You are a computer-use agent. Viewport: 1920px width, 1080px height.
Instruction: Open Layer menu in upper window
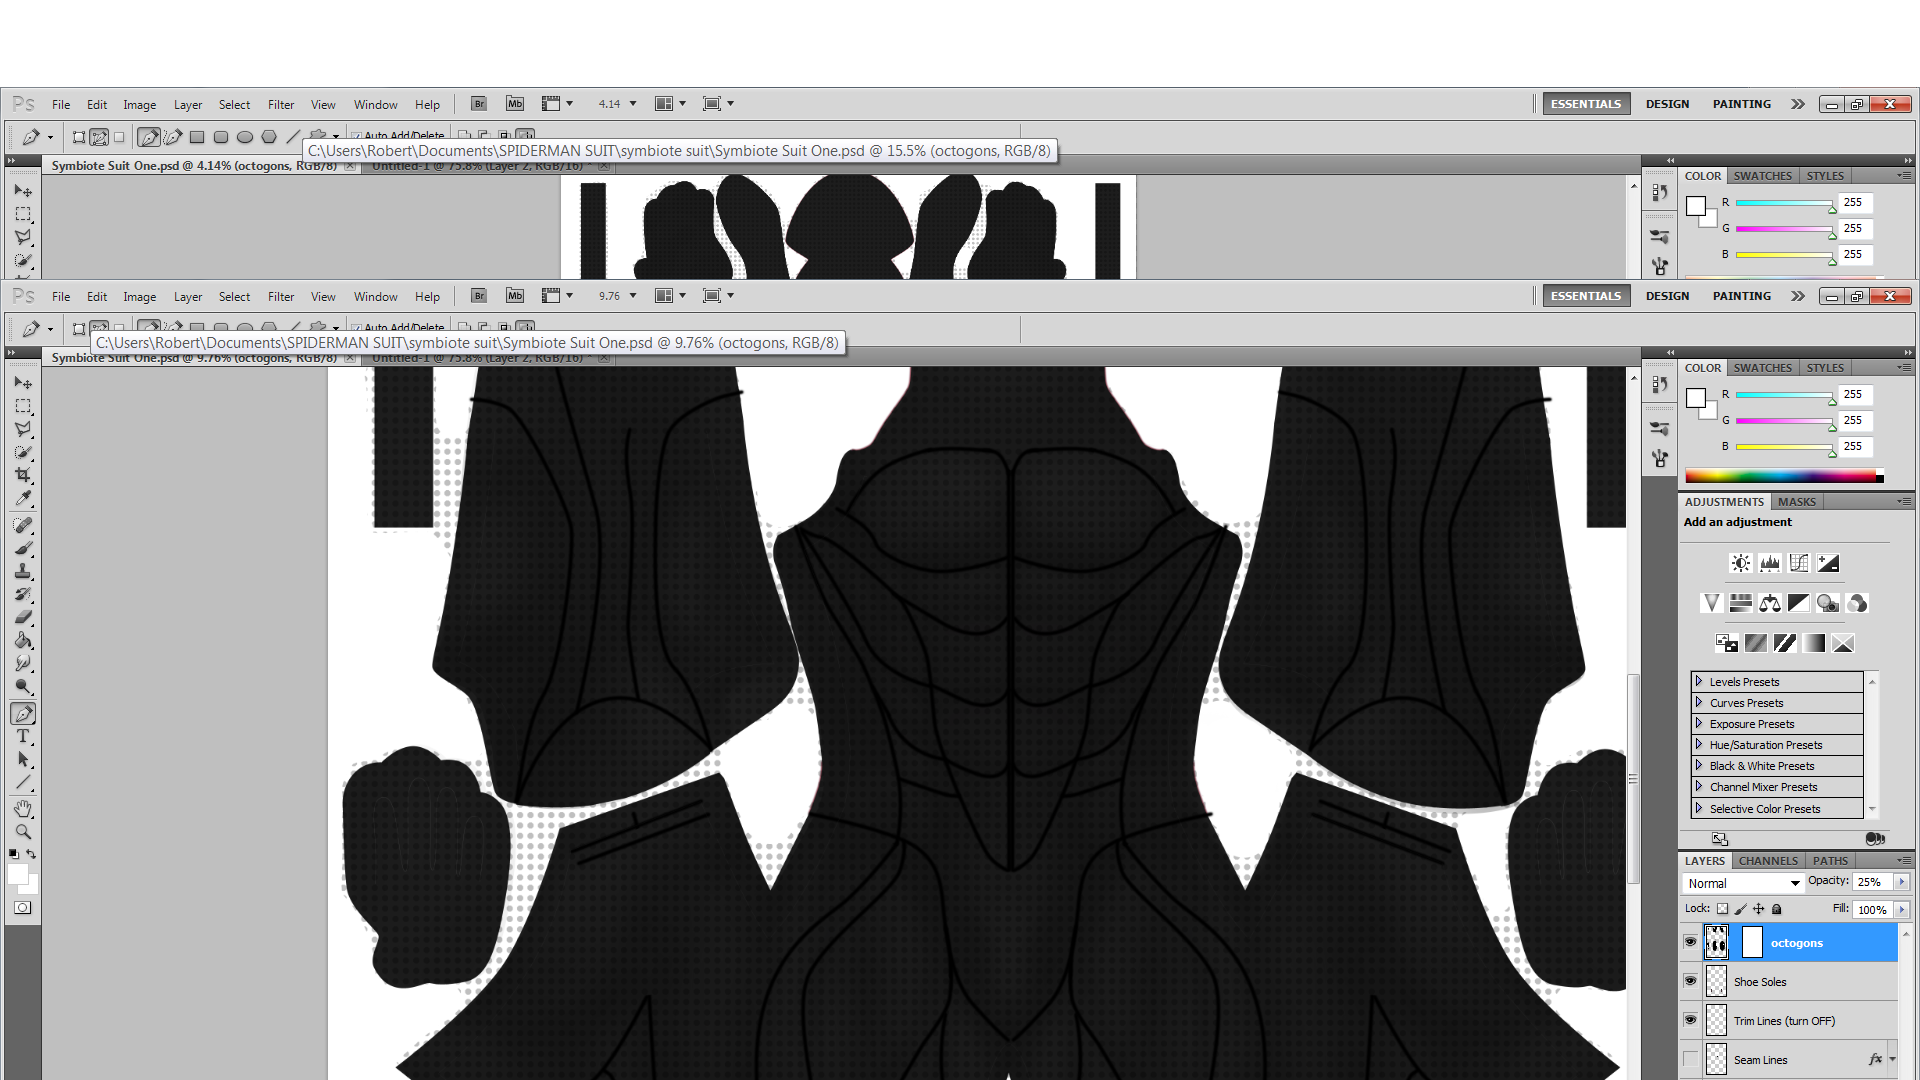(x=187, y=104)
